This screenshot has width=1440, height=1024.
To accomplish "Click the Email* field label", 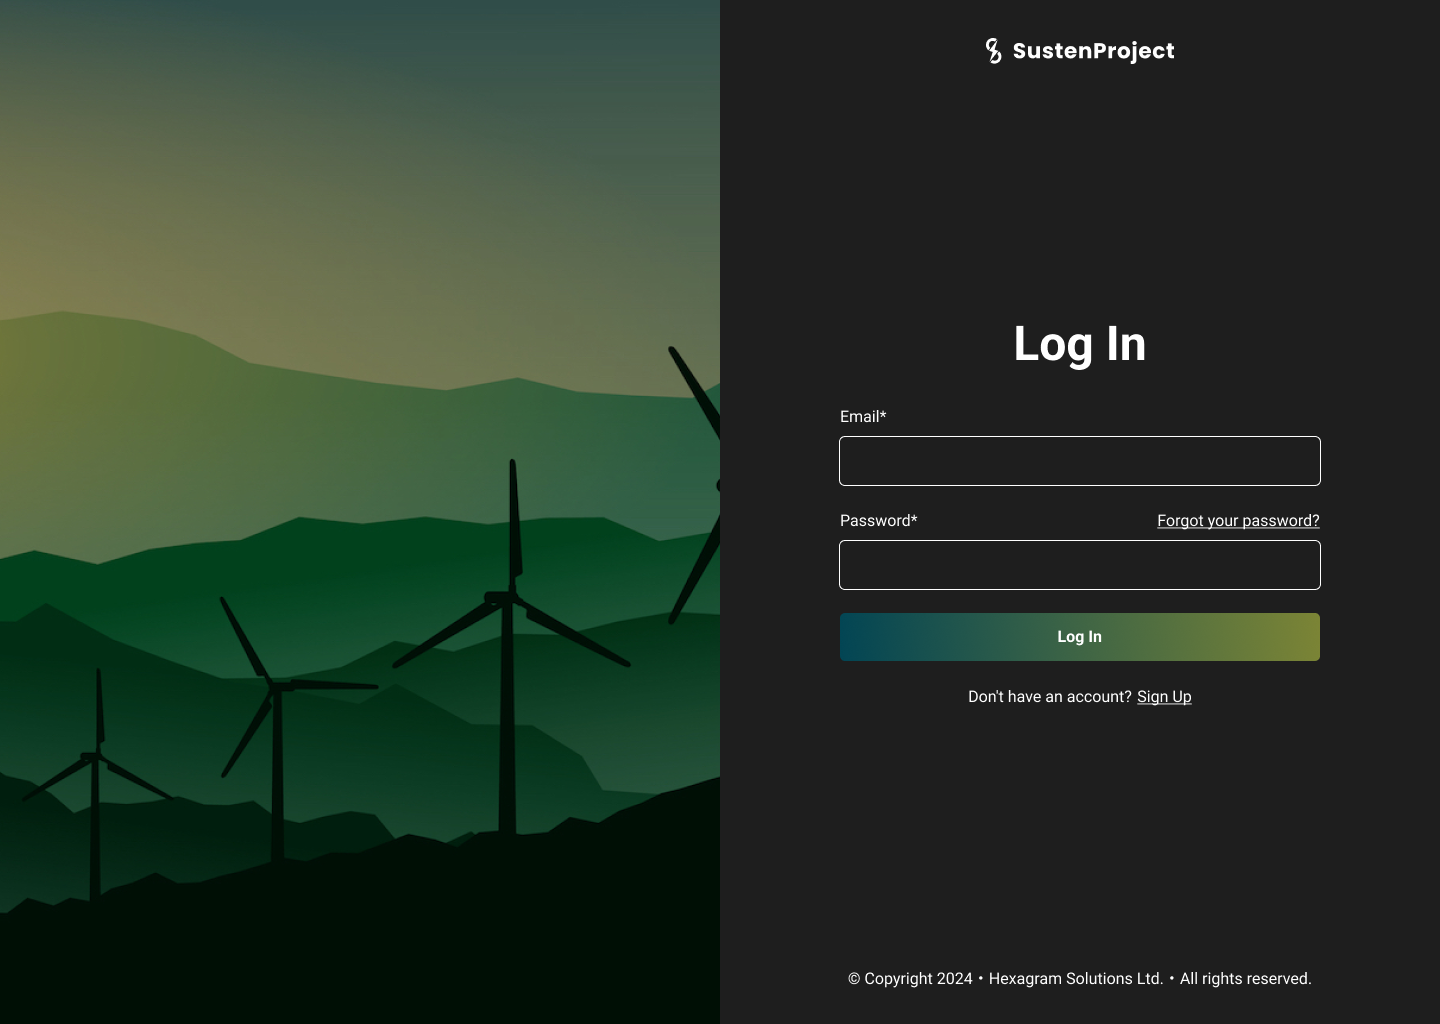I will pyautogui.click(x=862, y=417).
